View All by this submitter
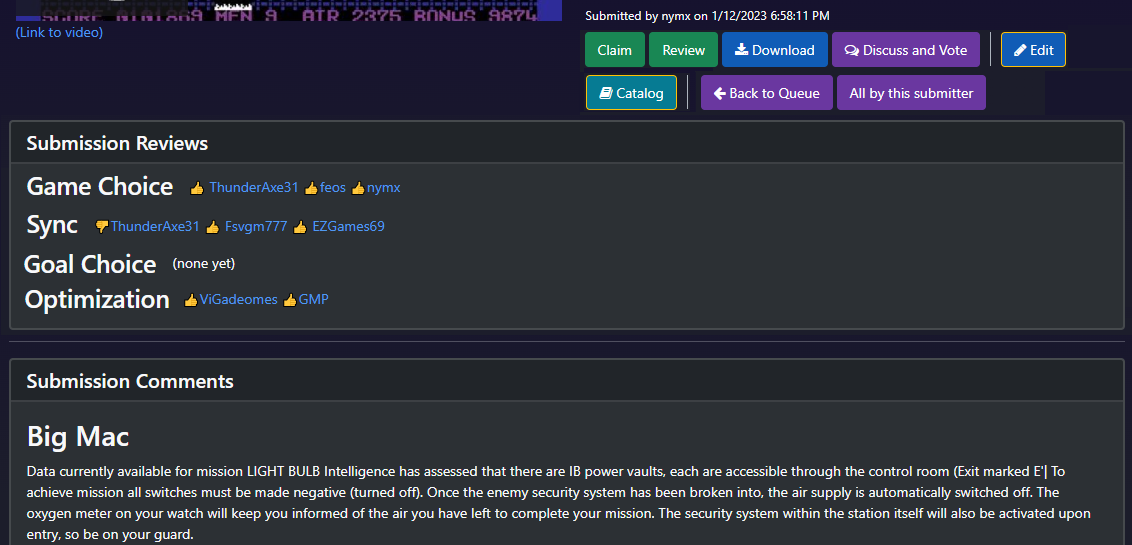Screen dimensions: 1132x545 coord(911,93)
